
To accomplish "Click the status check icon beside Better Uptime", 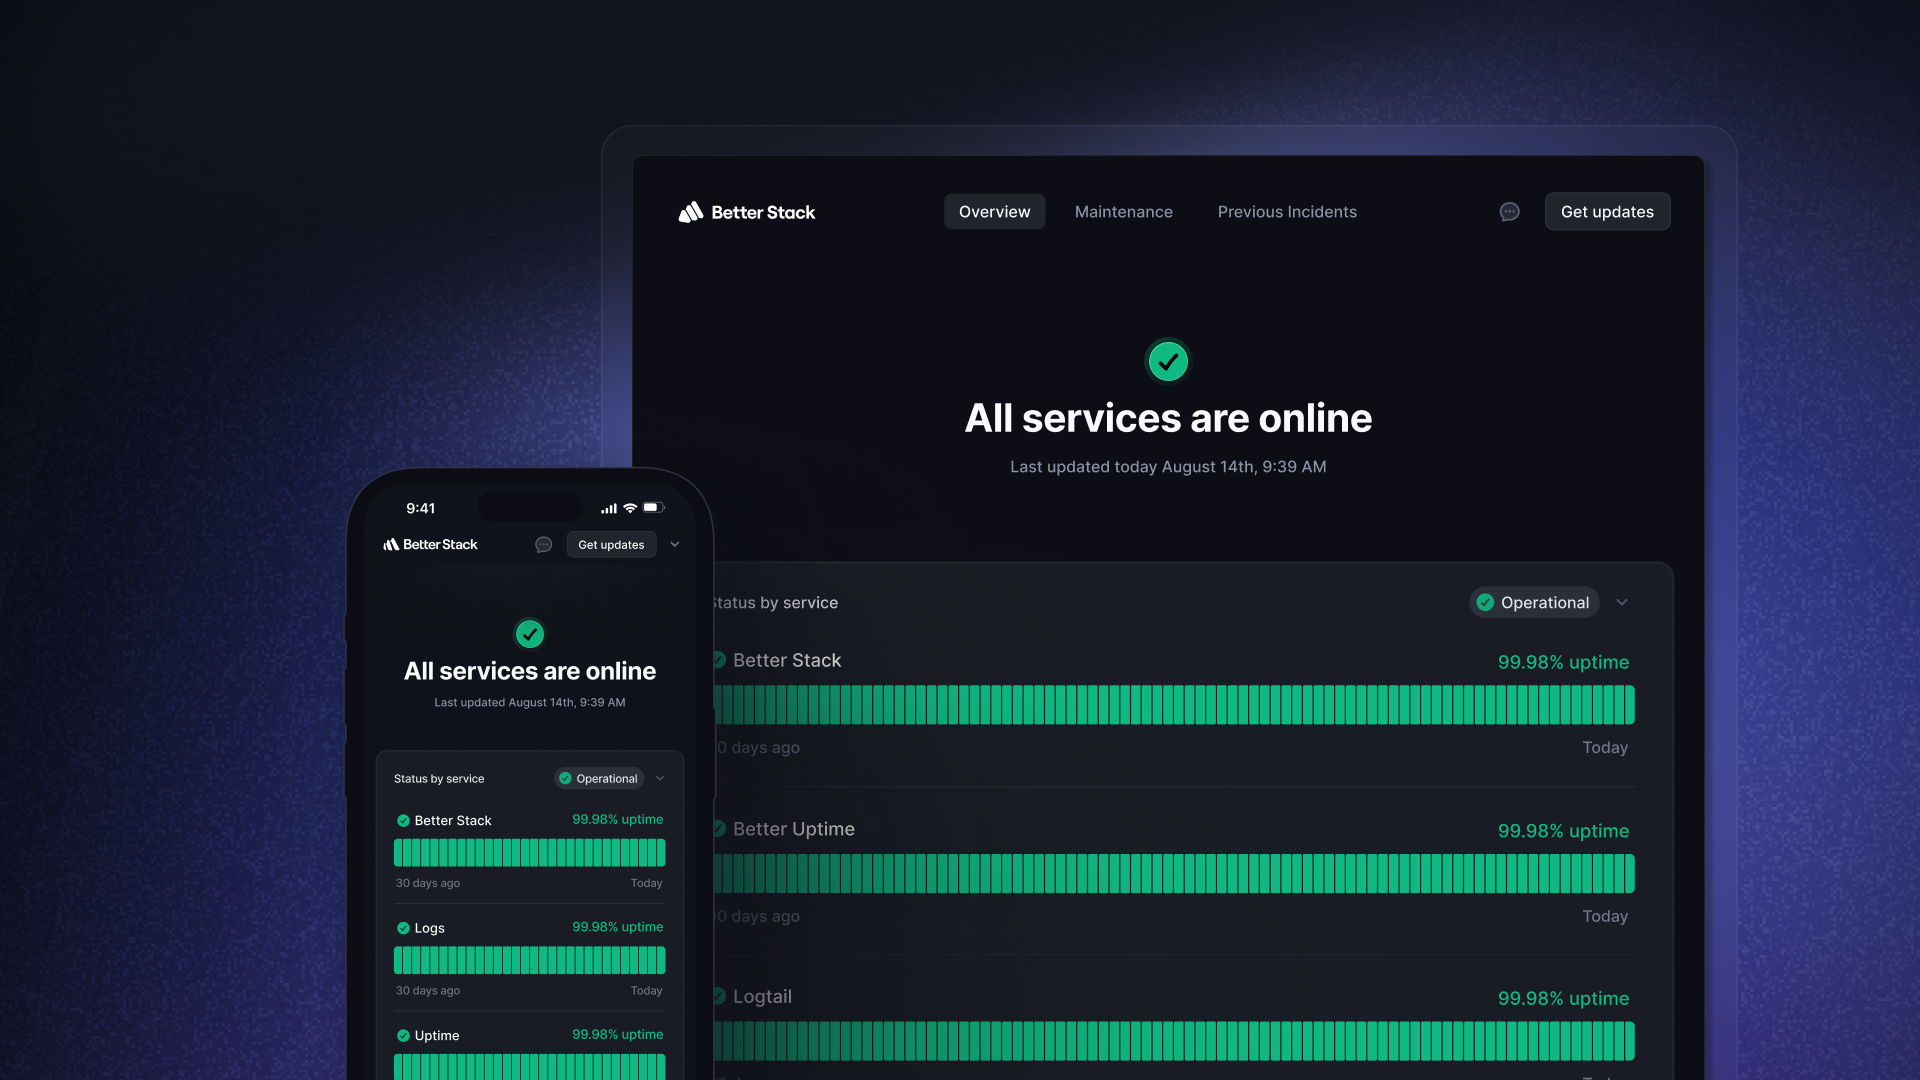I will point(716,829).
